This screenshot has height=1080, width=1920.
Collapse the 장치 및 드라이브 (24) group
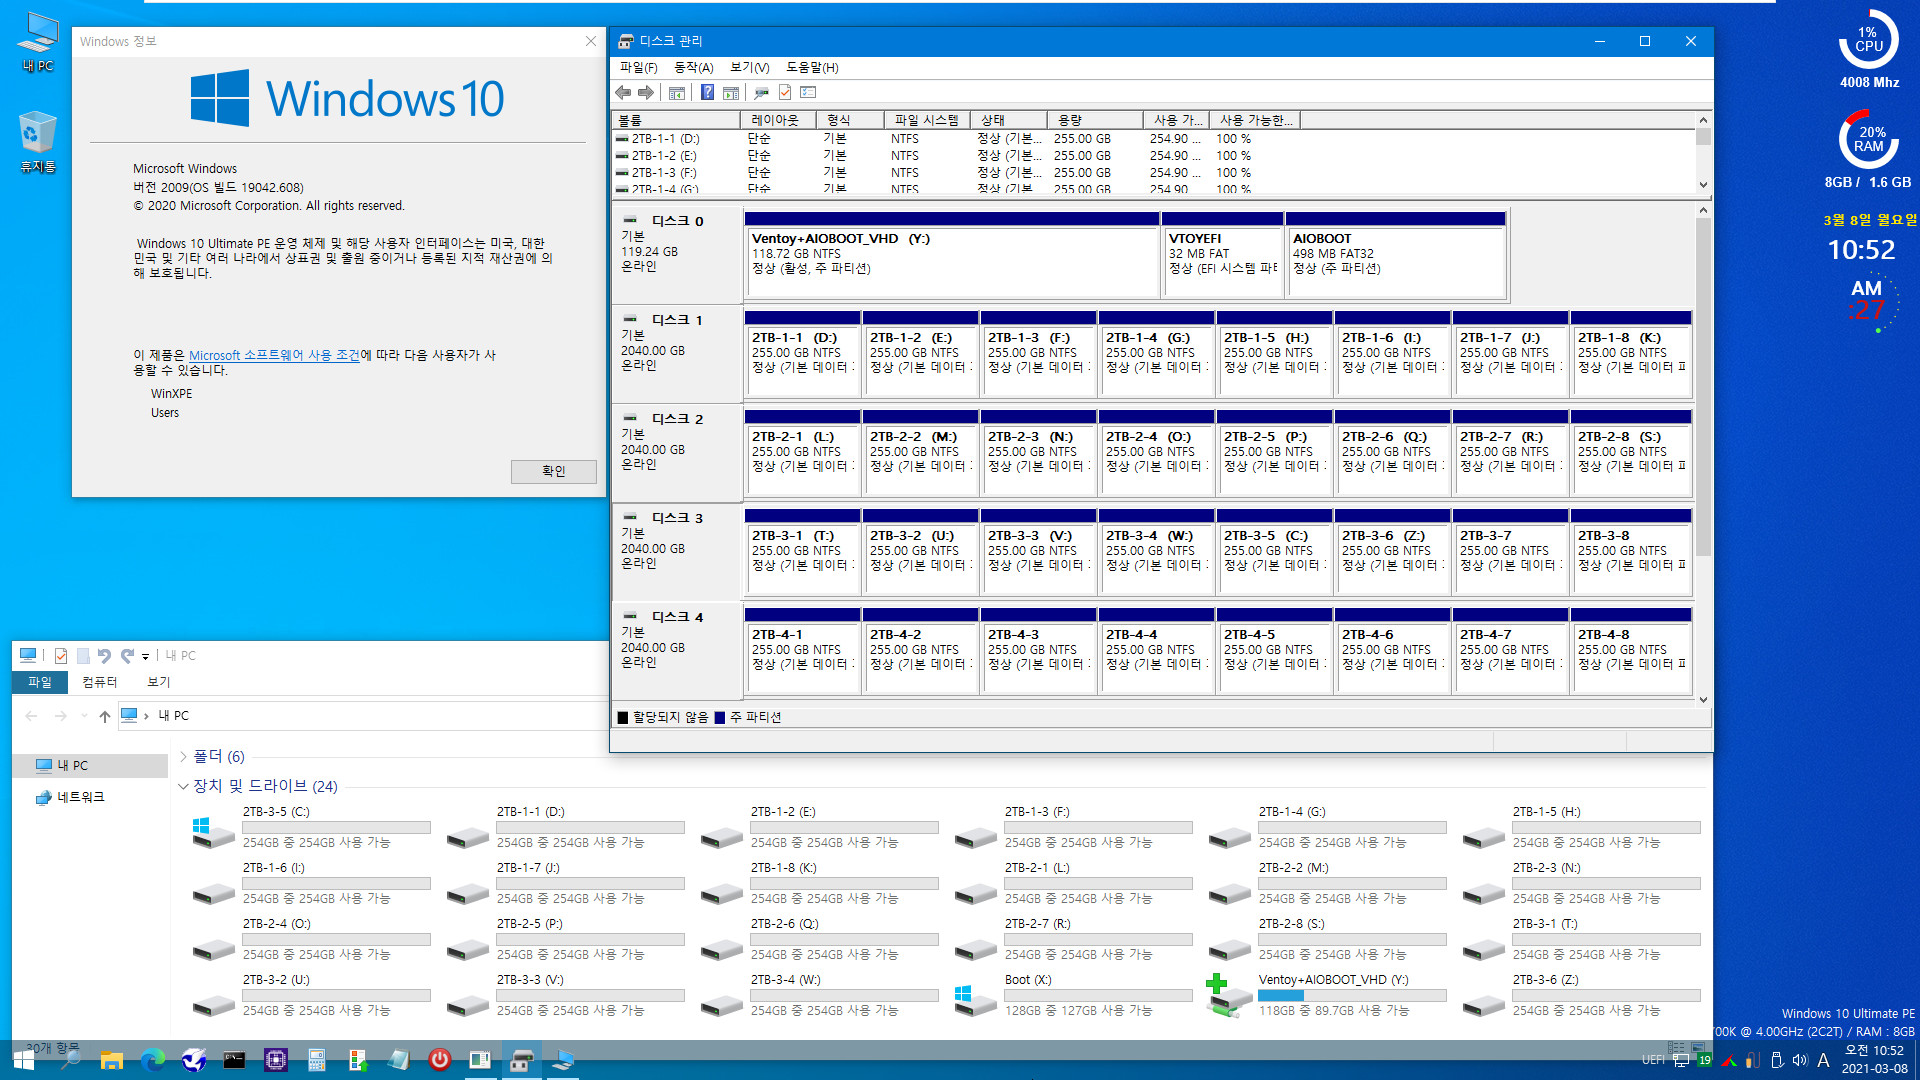184,787
